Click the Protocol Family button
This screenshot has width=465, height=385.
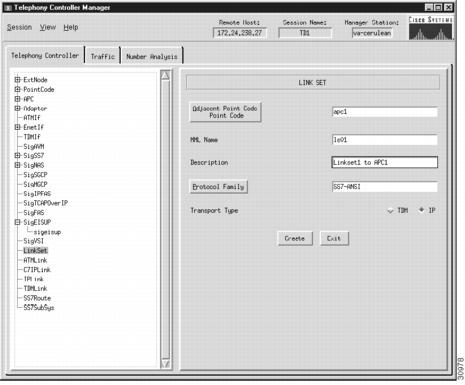[218, 187]
